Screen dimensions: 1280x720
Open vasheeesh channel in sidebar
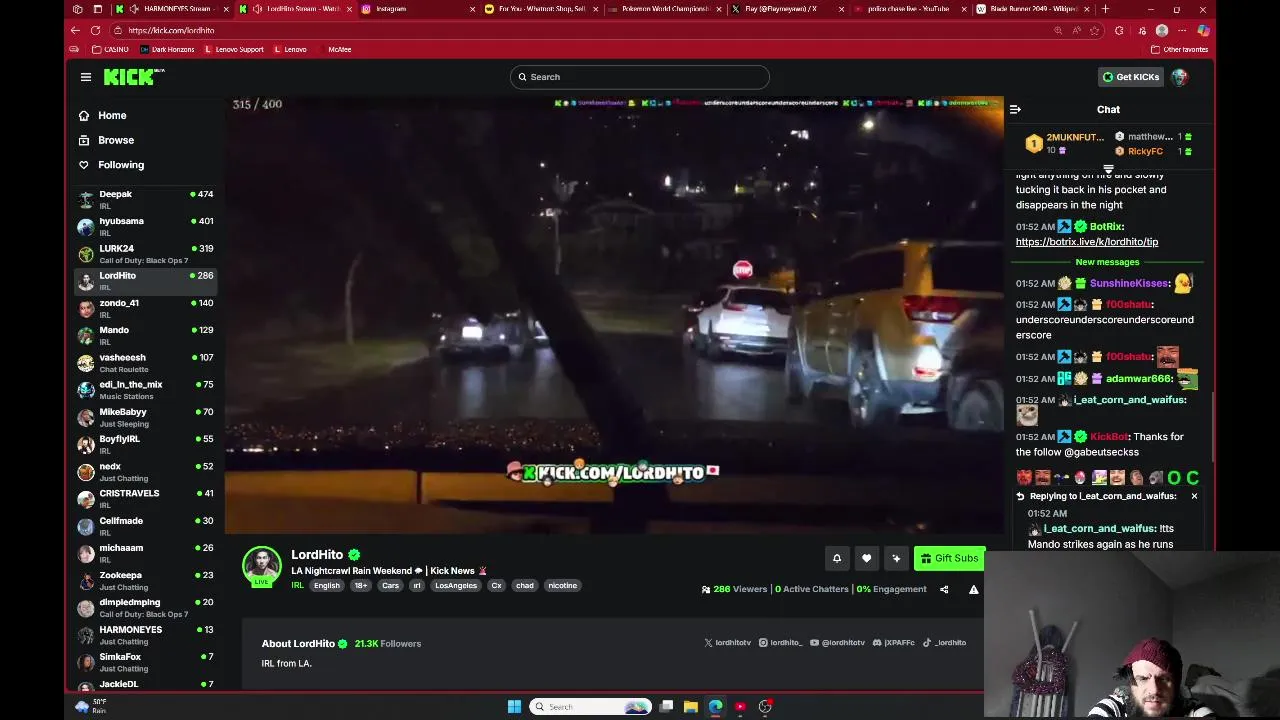click(x=146, y=363)
